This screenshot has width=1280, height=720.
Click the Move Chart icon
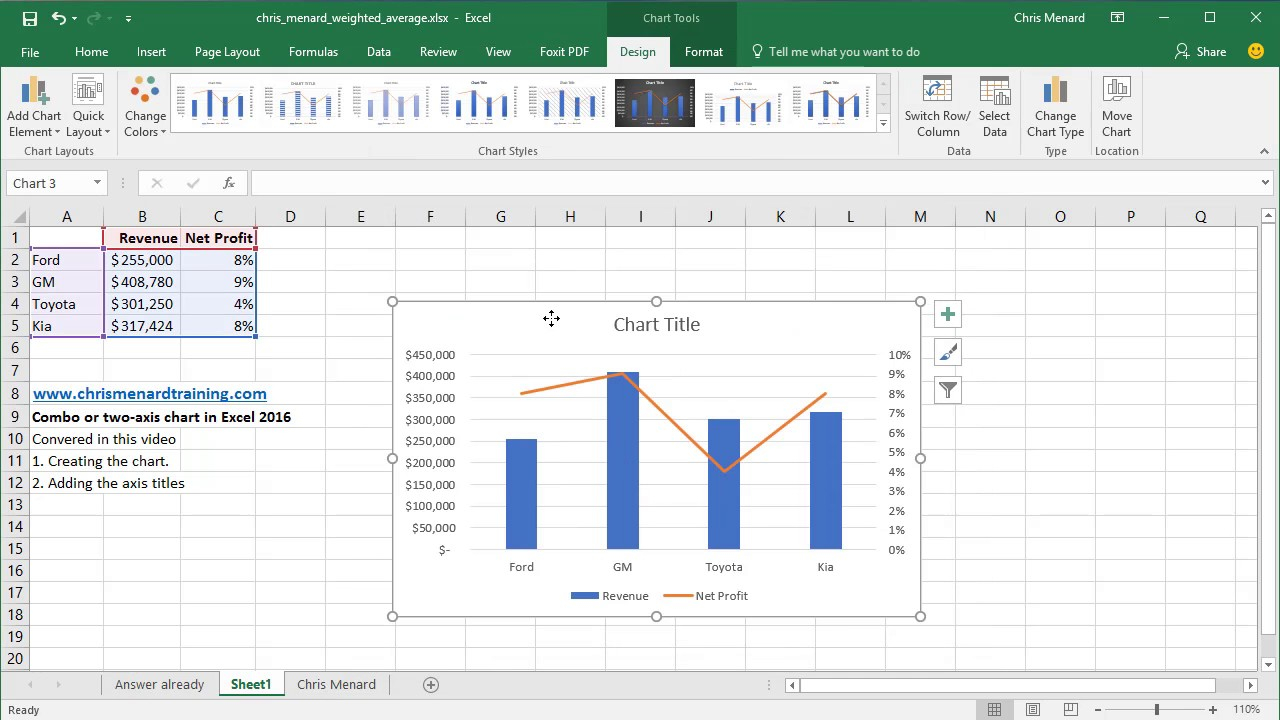[1116, 105]
